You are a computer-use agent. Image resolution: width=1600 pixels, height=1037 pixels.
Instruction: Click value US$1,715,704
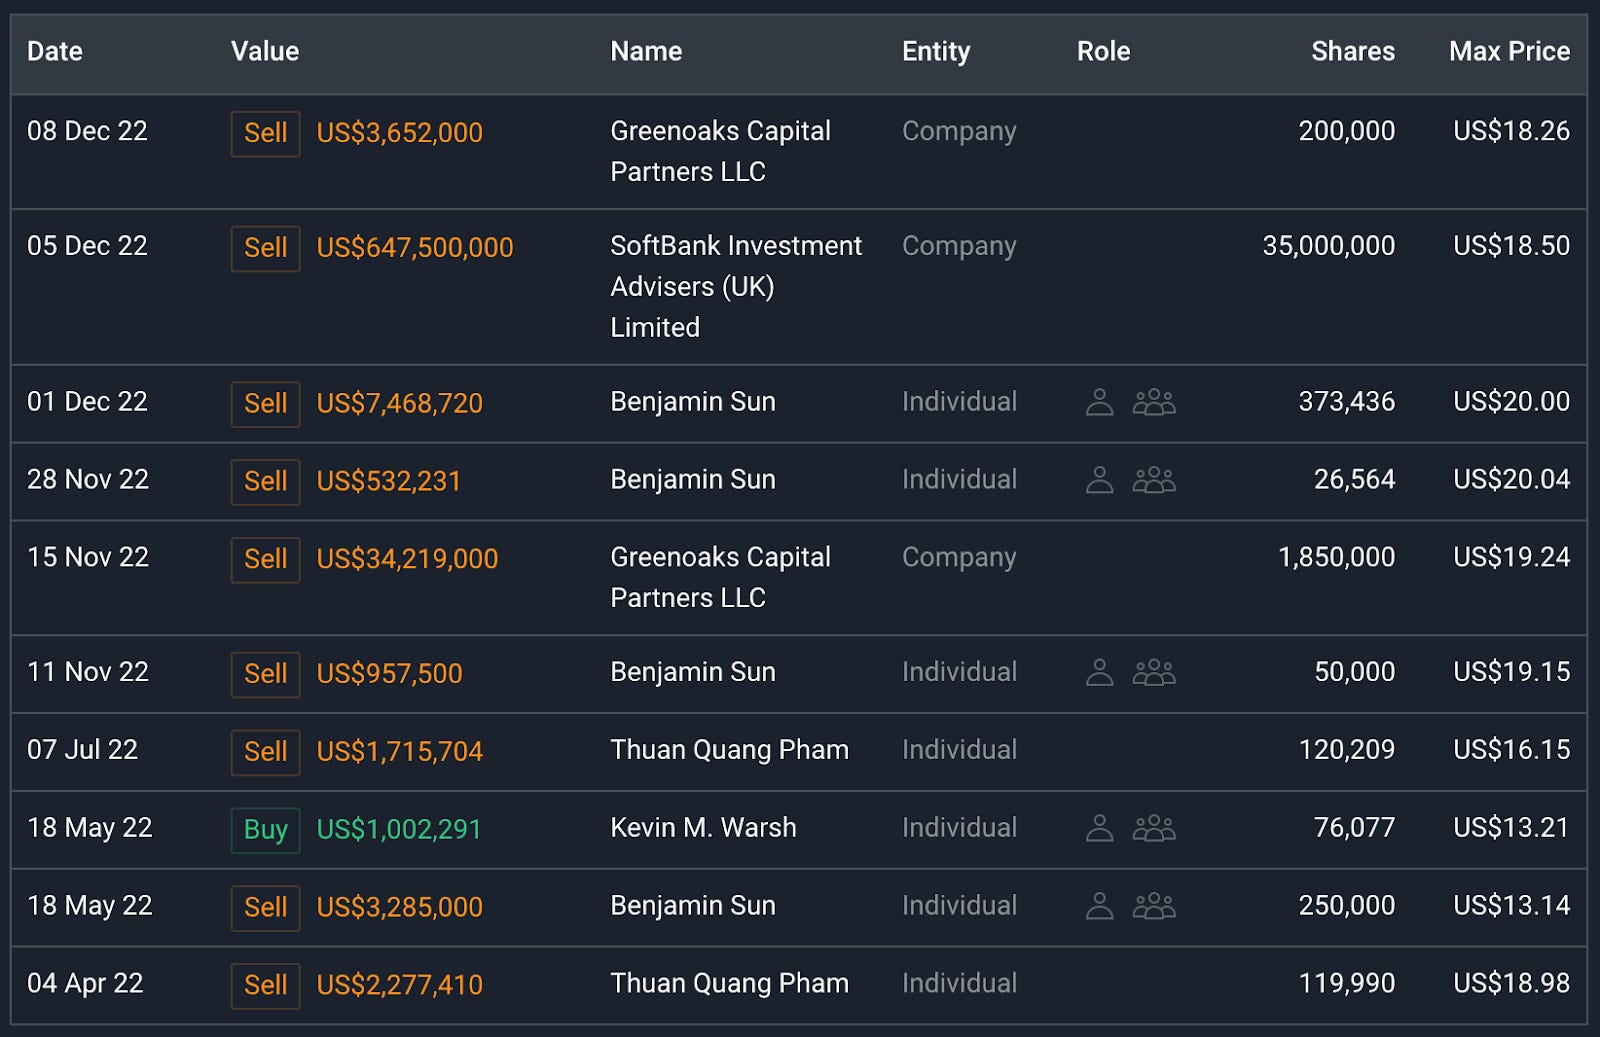399,752
